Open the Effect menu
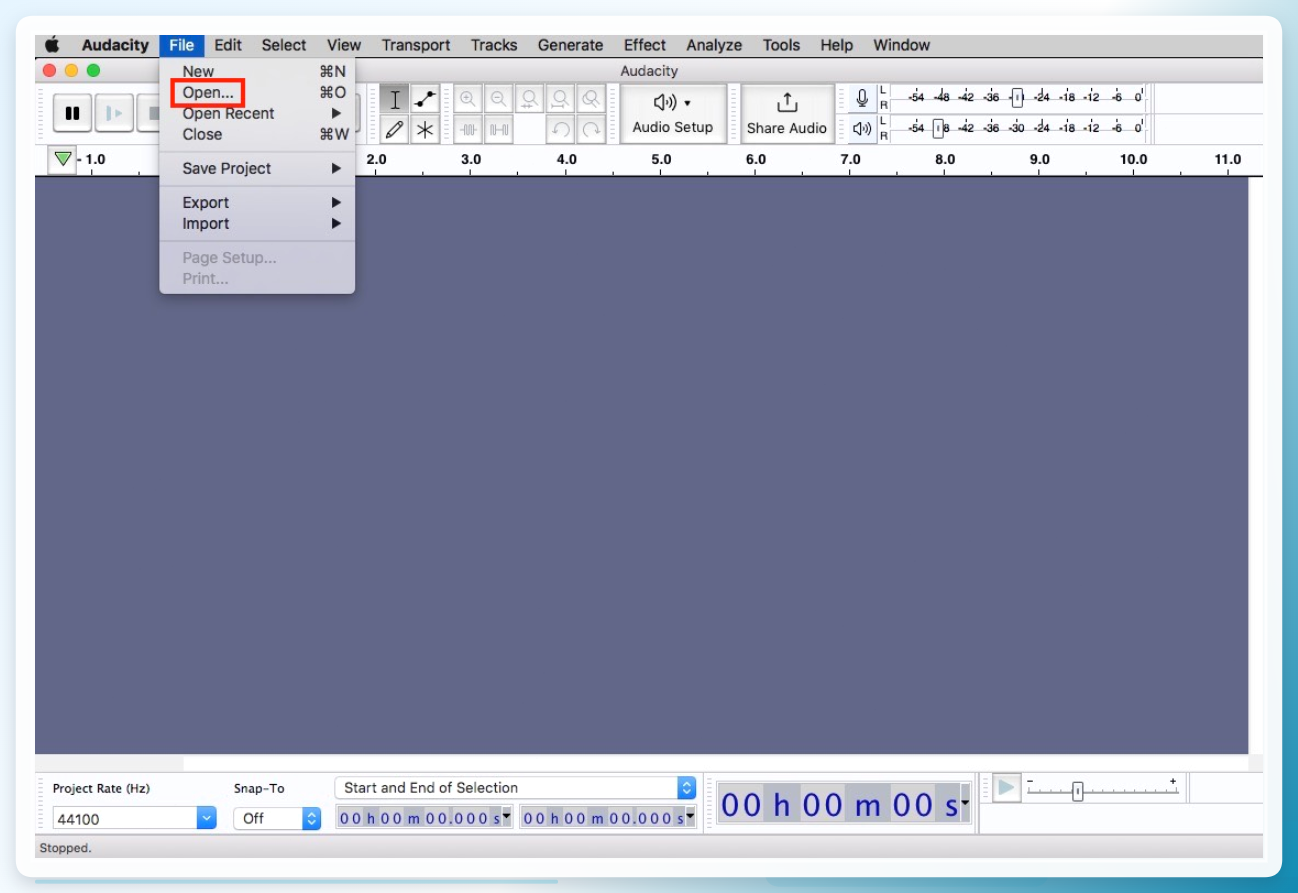This screenshot has height=893, width=1298. coord(645,45)
